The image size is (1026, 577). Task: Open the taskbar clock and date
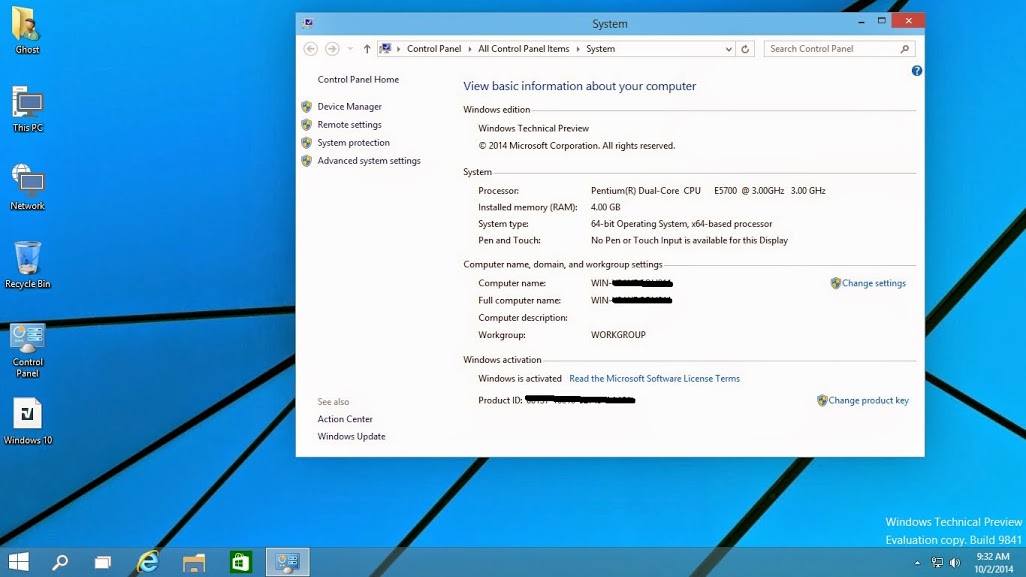tap(993, 563)
